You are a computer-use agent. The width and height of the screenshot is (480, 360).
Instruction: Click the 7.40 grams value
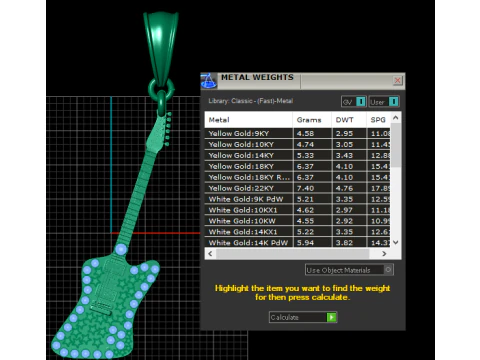point(305,188)
